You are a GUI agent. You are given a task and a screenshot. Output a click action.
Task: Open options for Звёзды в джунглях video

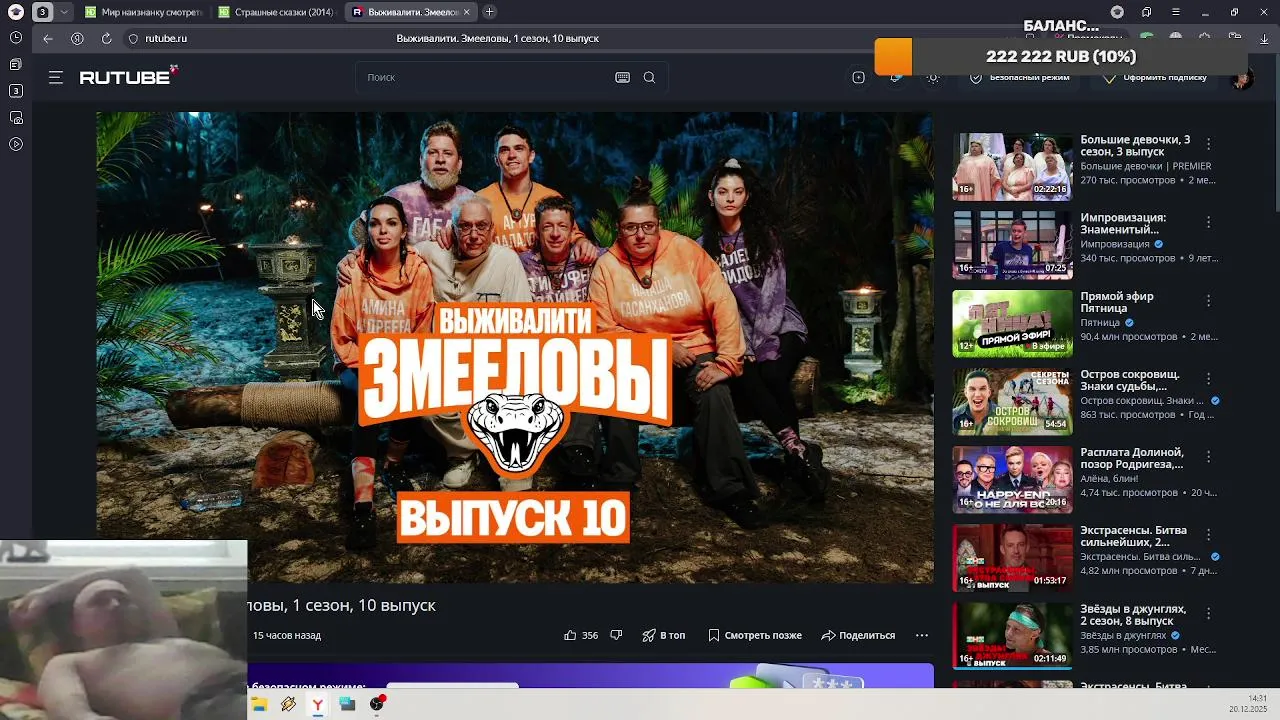(1208, 612)
